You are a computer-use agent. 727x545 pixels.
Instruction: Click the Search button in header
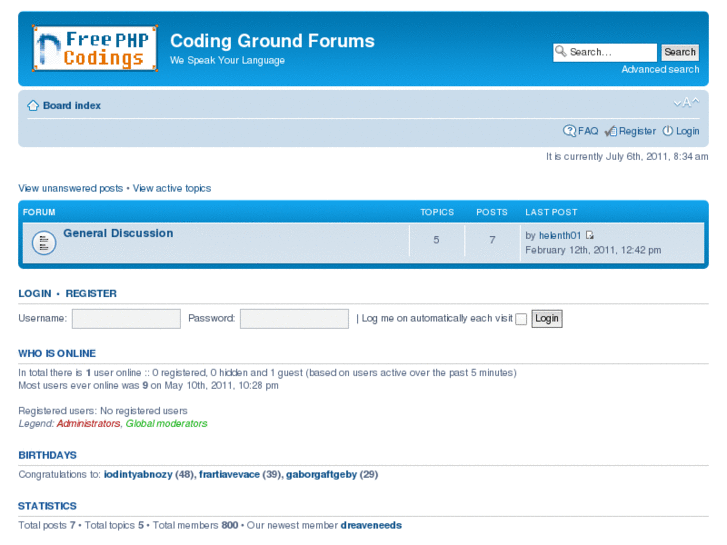(x=680, y=52)
